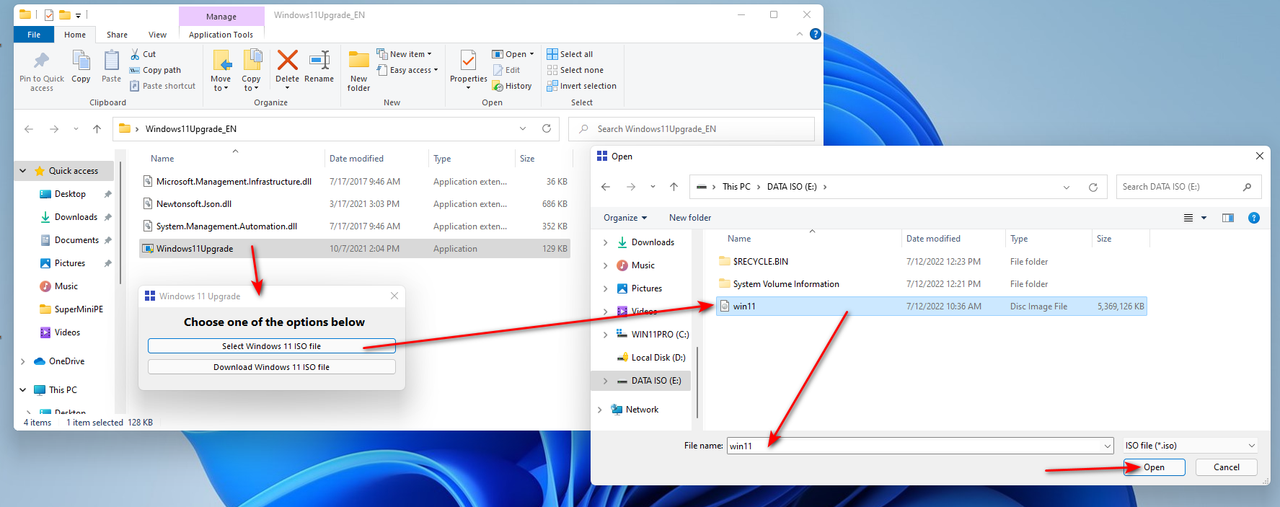Click the Rename icon in ribbon

point(319,59)
